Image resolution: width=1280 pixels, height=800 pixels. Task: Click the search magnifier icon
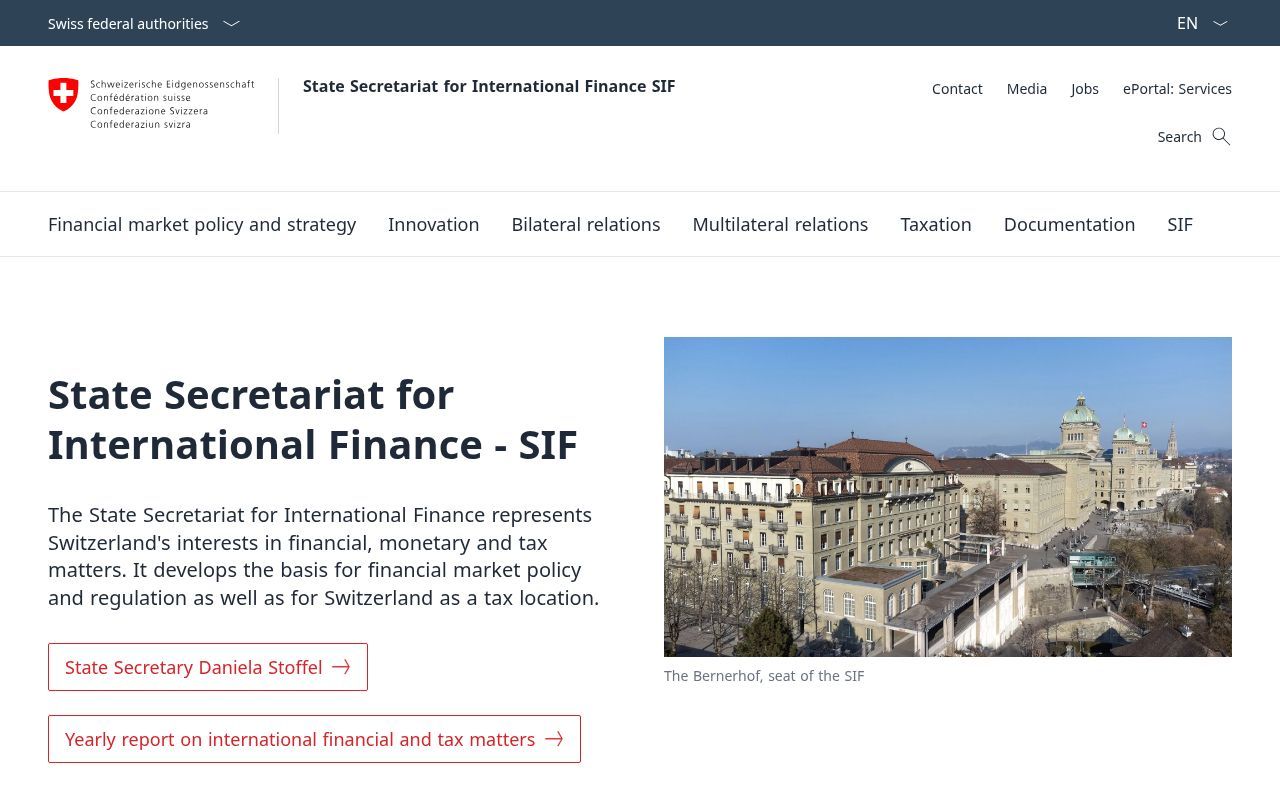pyautogui.click(x=1221, y=137)
